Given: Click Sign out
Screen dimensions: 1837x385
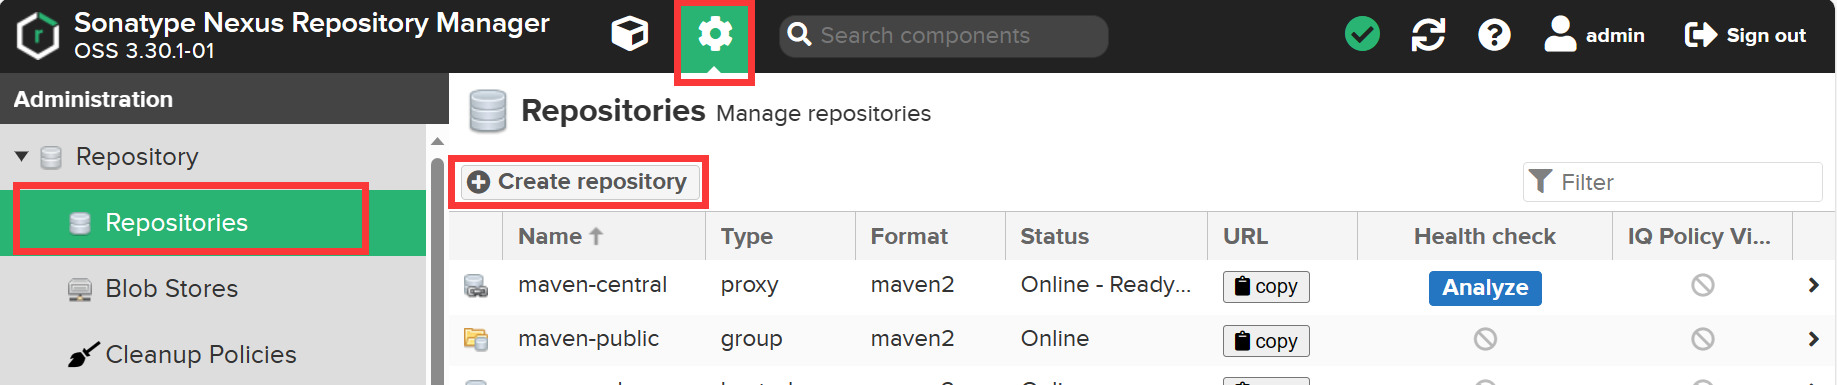Looking at the screenshot, I should point(1745,35).
